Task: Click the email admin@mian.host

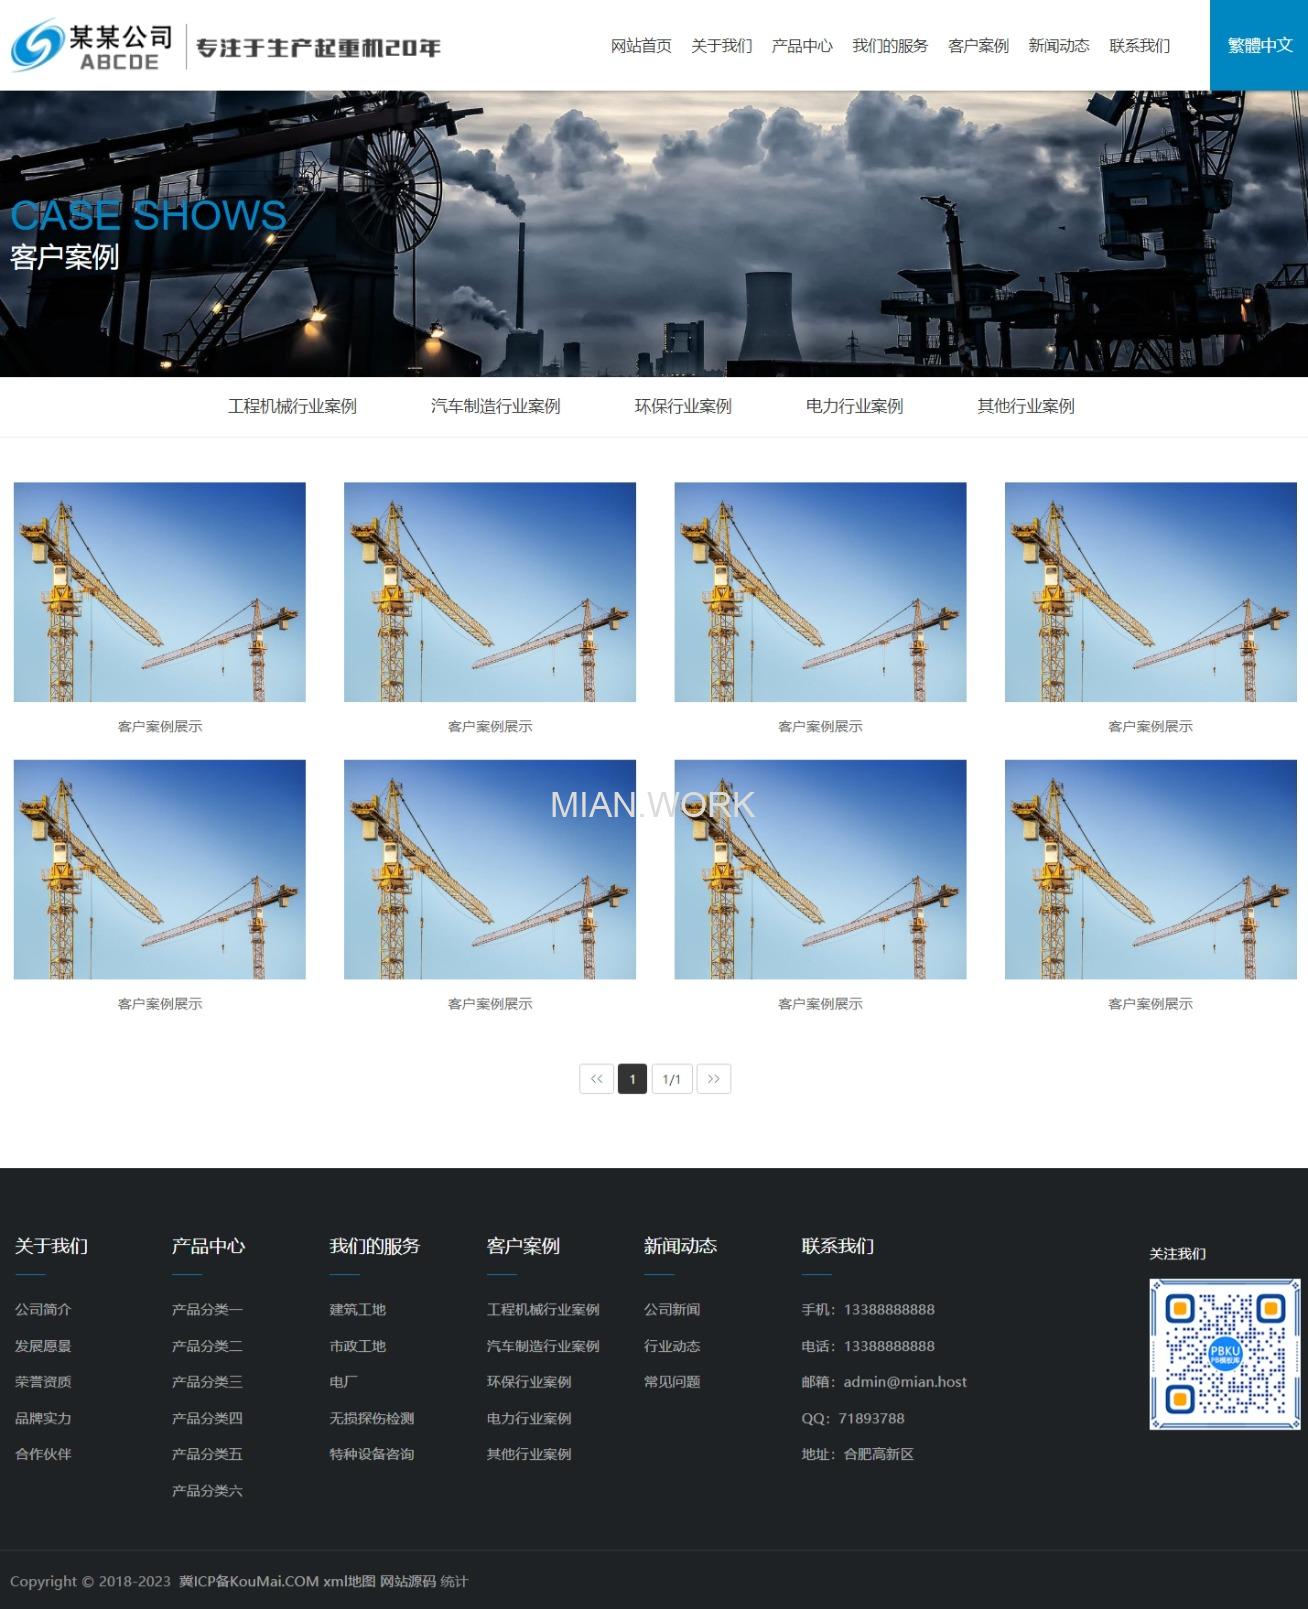Action: point(905,1382)
